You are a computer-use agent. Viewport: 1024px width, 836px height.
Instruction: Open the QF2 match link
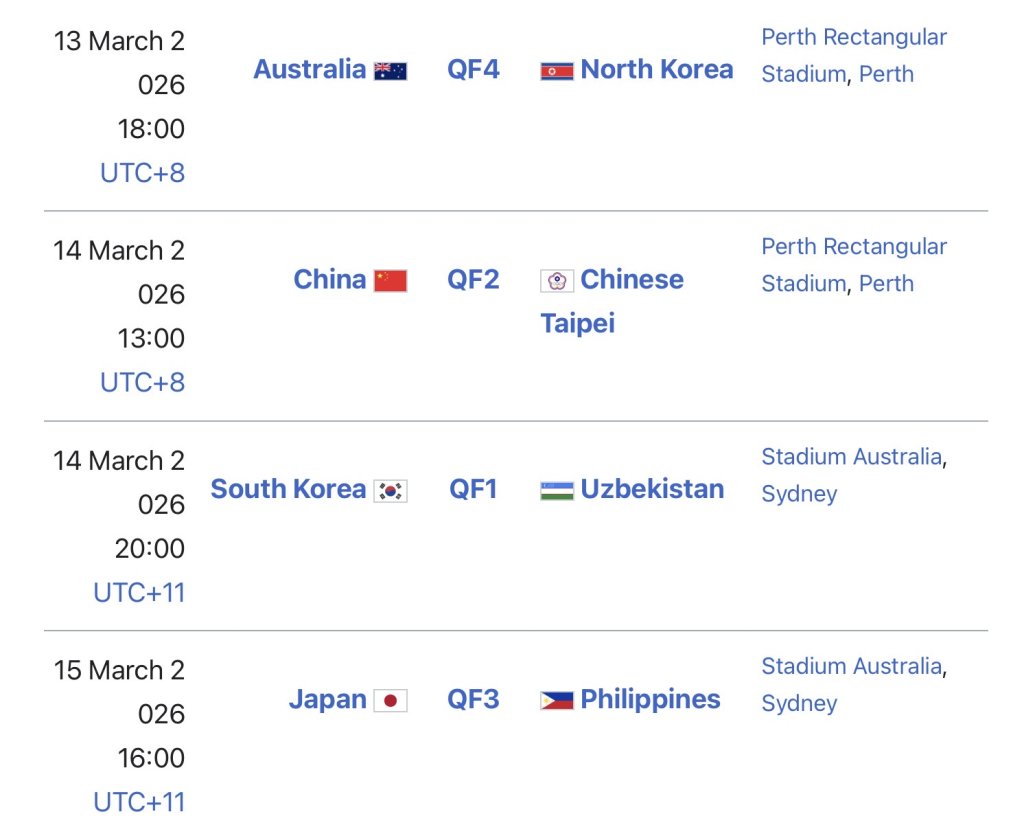pos(473,279)
